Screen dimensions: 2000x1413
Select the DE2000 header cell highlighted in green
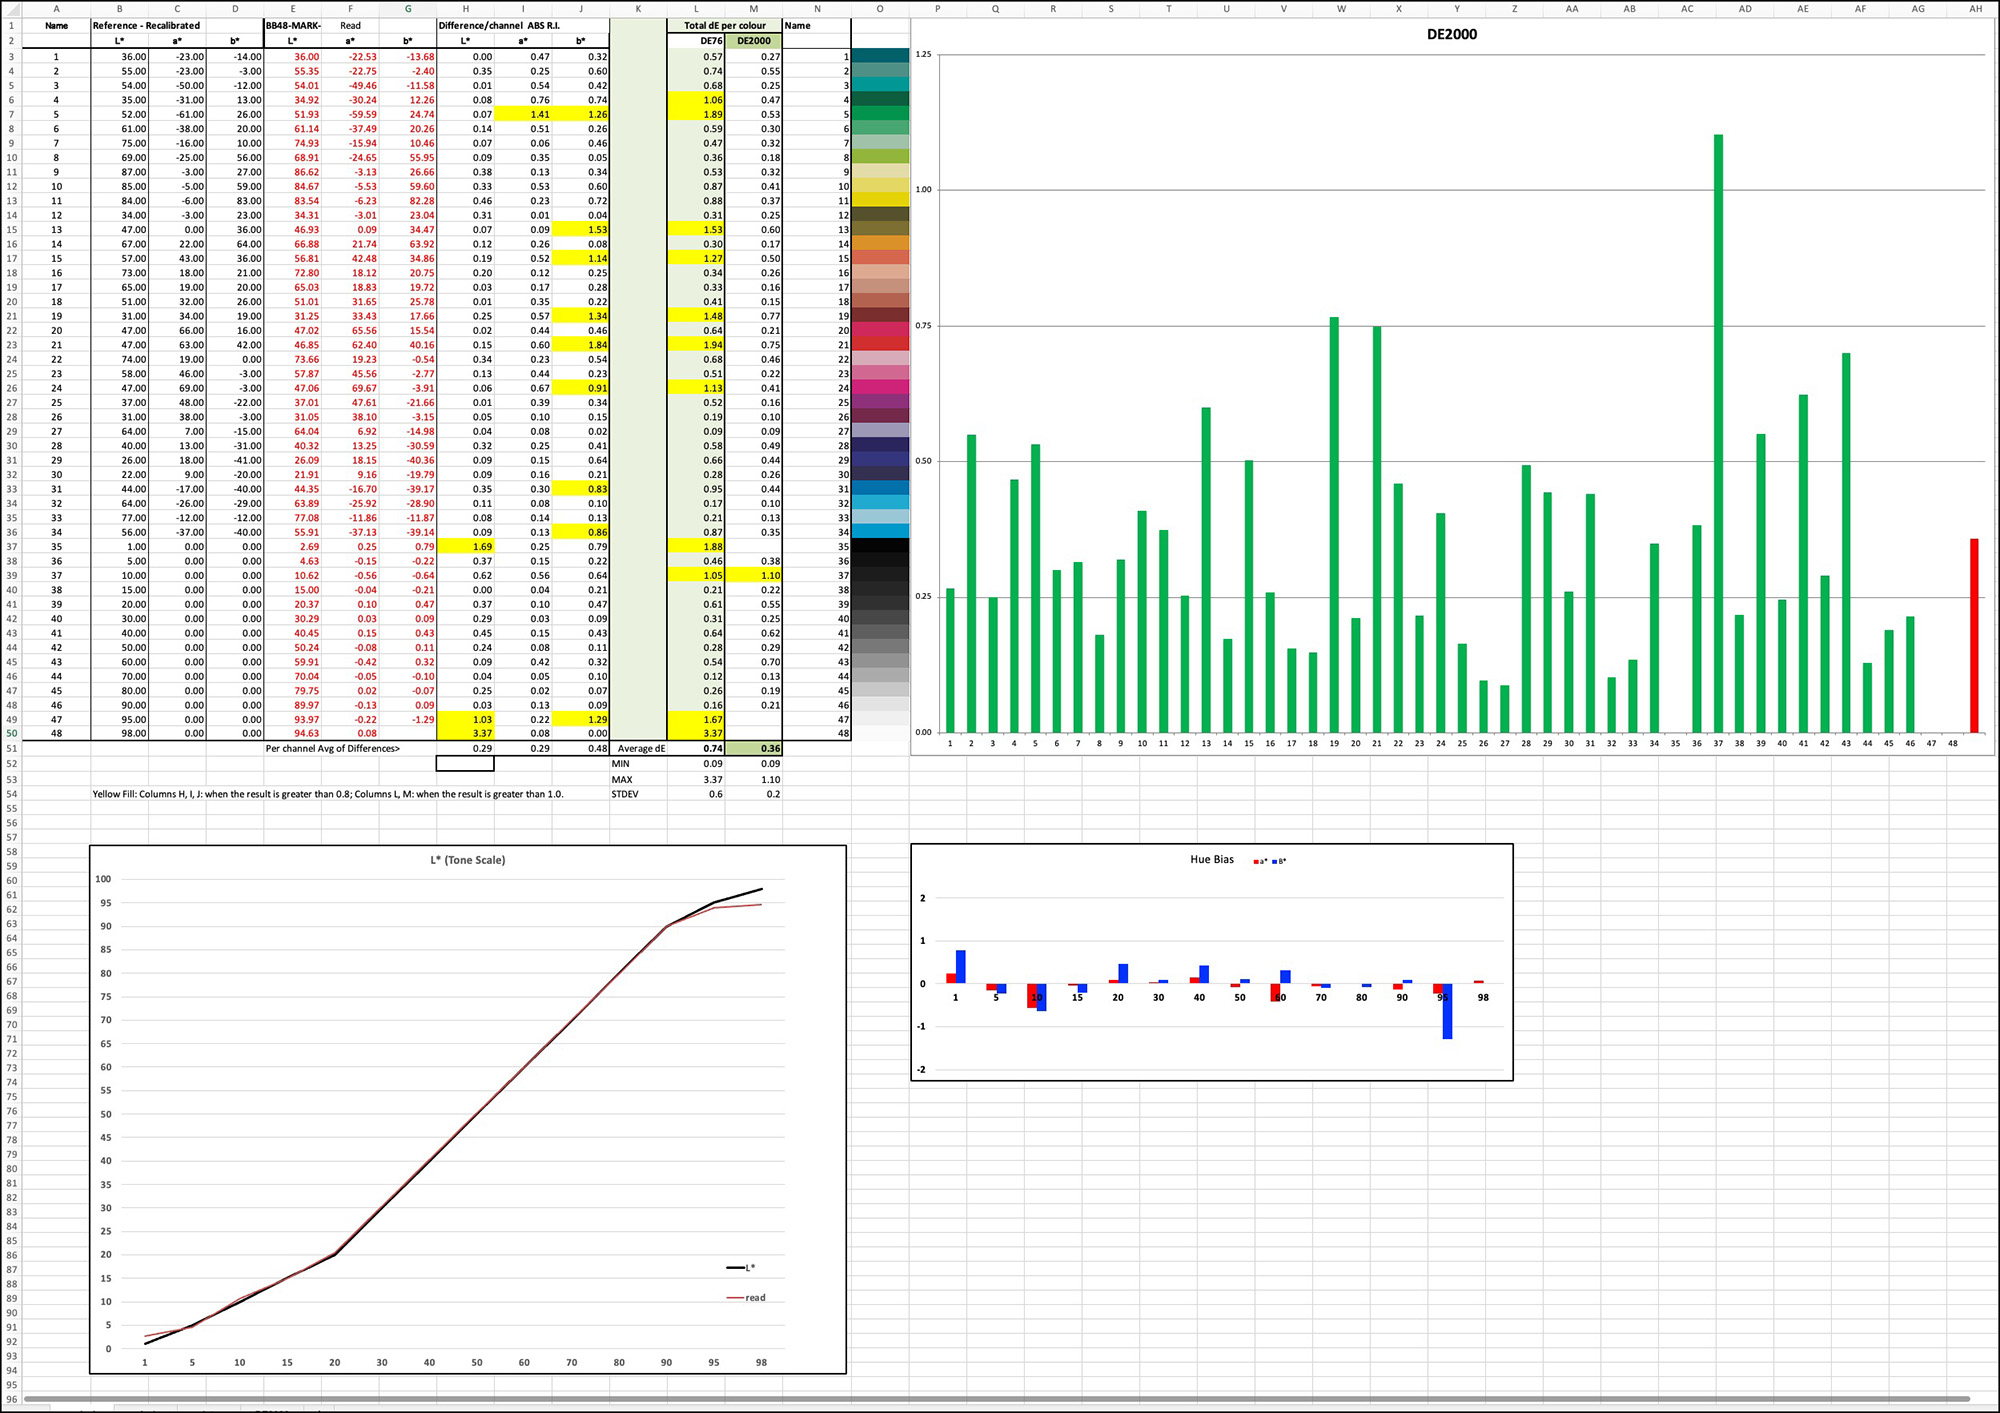(752, 38)
